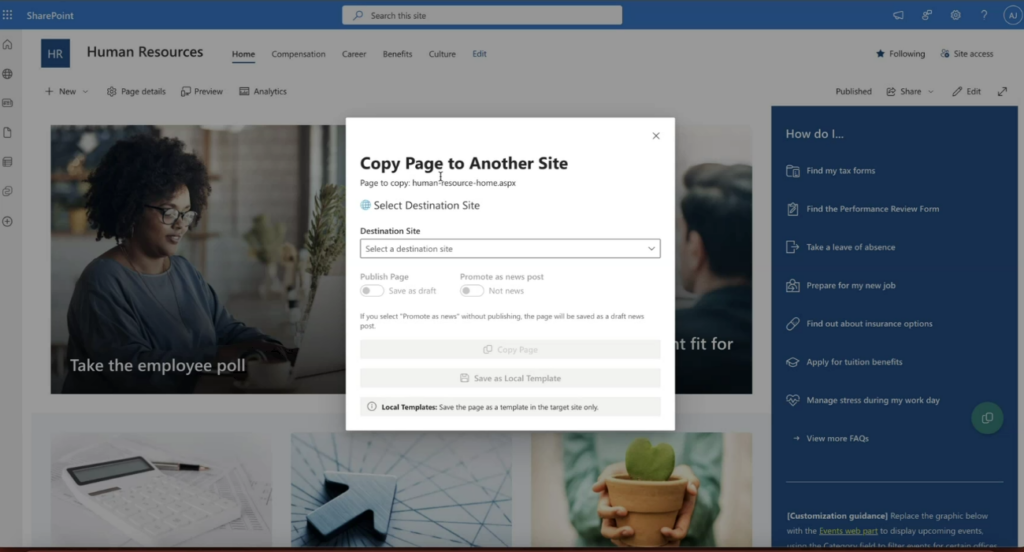Toggle Promote as news post switch
Image resolution: width=1024 pixels, height=552 pixels.
[472, 291]
